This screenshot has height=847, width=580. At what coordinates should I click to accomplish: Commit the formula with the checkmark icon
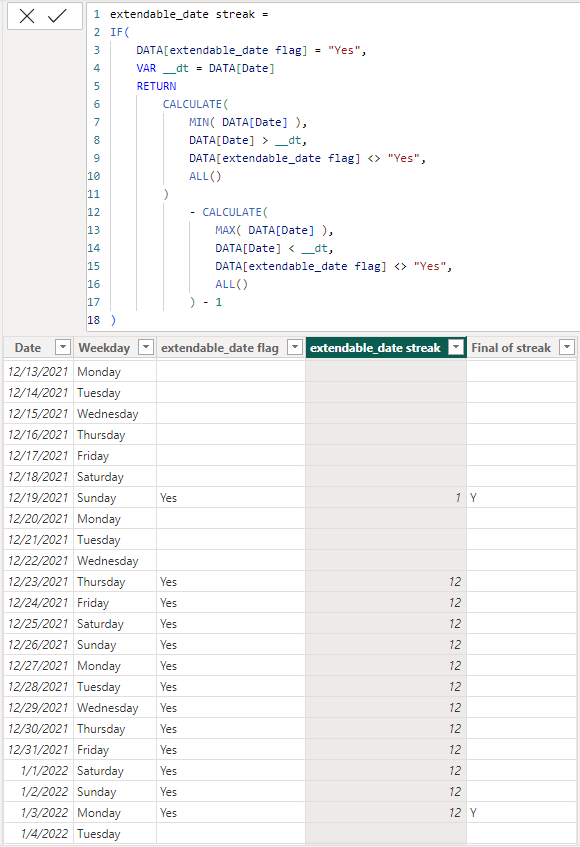(57, 16)
